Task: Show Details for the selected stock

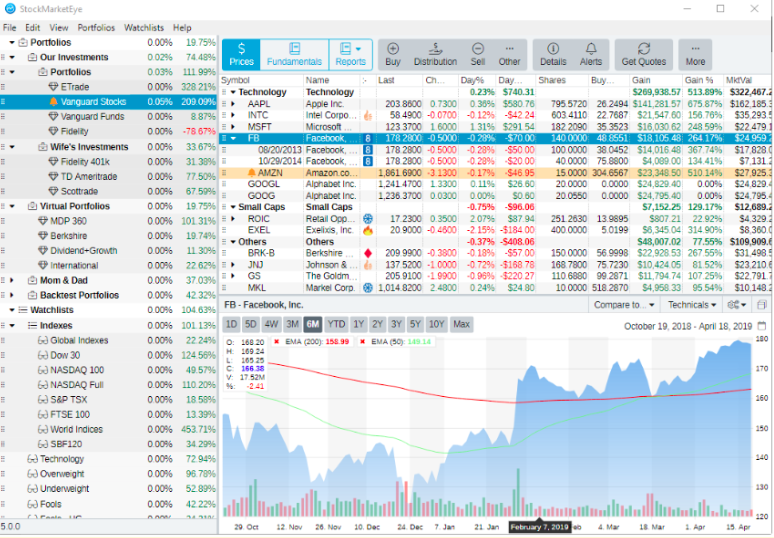Action: (553, 54)
